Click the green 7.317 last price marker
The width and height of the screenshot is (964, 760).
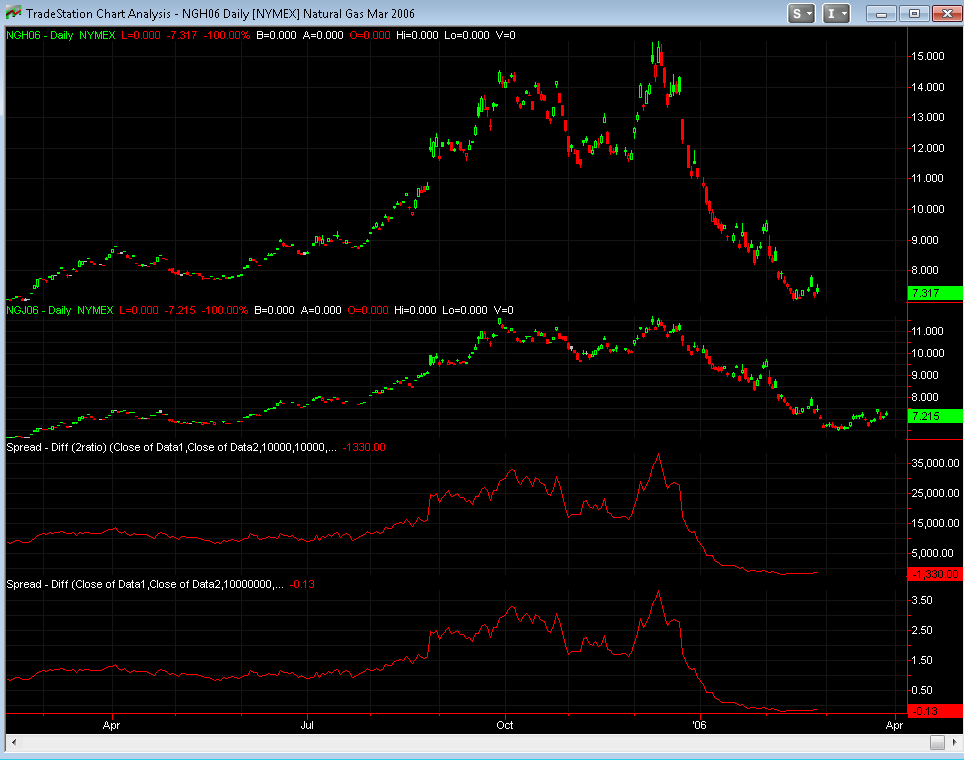tap(935, 293)
